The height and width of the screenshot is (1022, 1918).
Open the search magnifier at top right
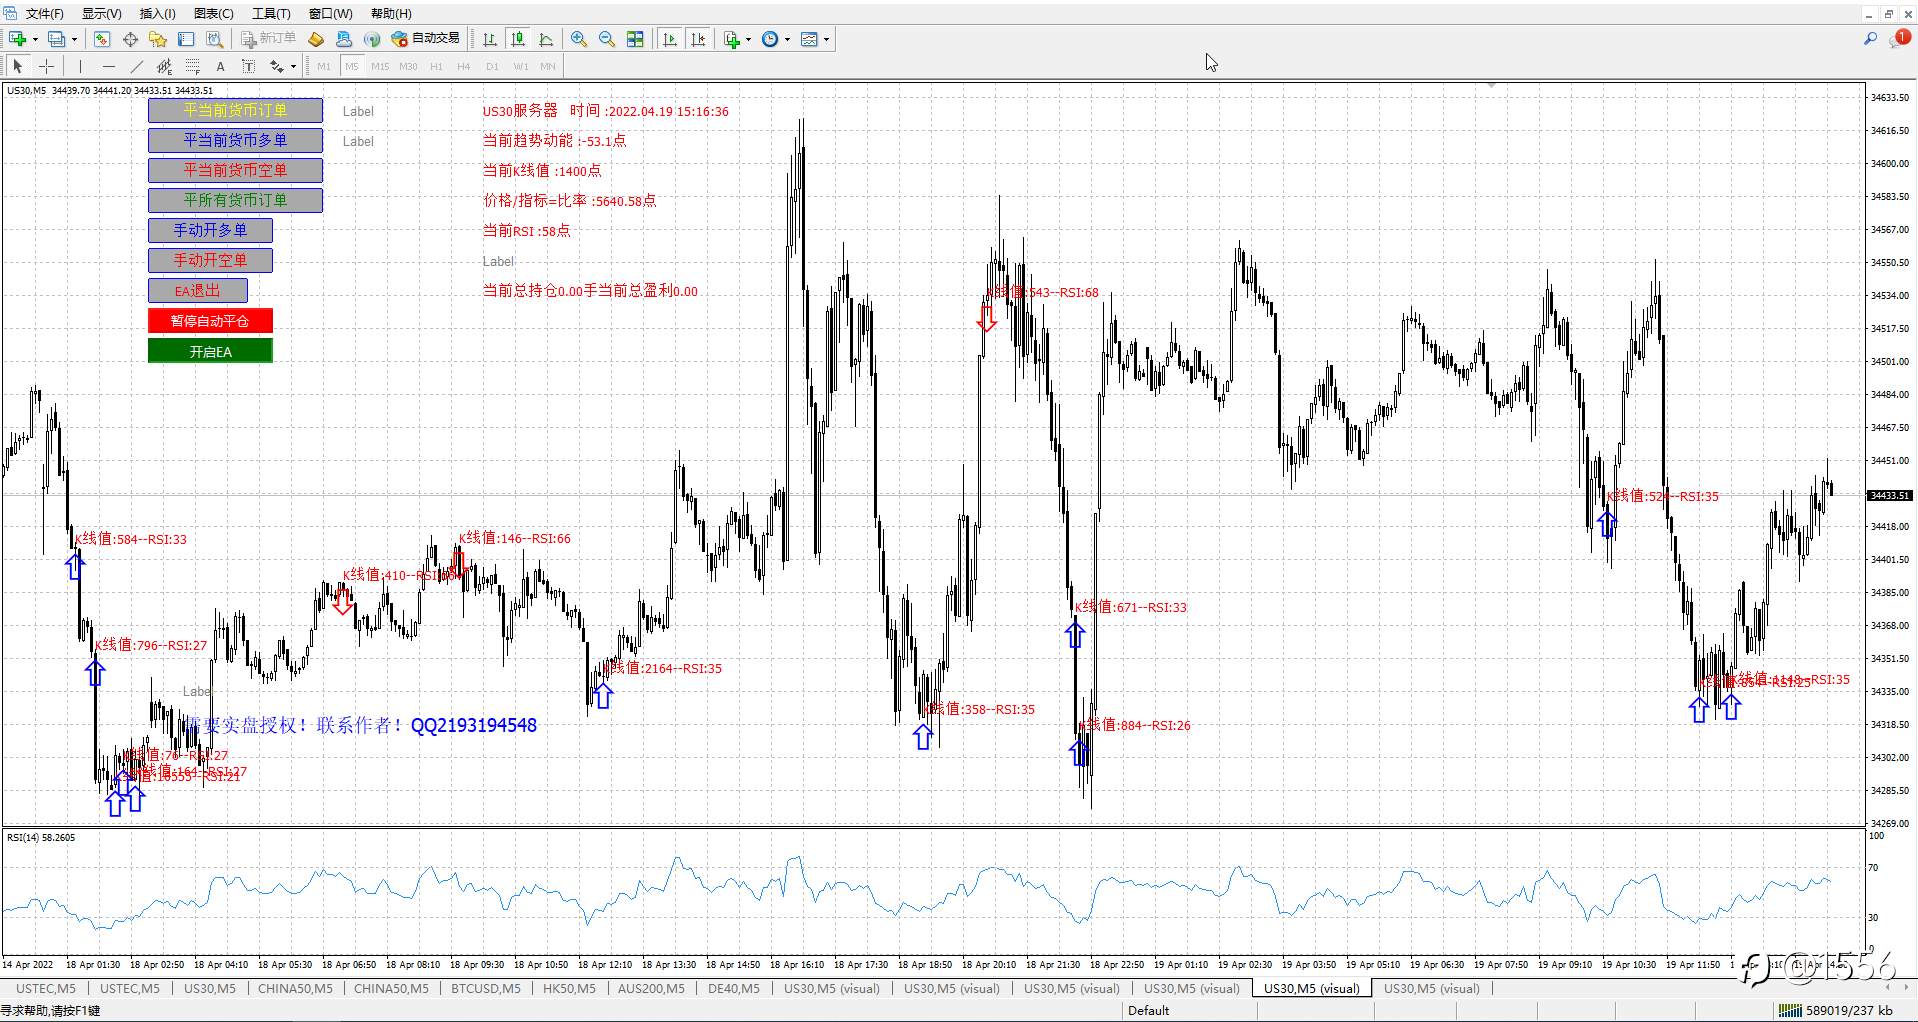pos(1870,39)
